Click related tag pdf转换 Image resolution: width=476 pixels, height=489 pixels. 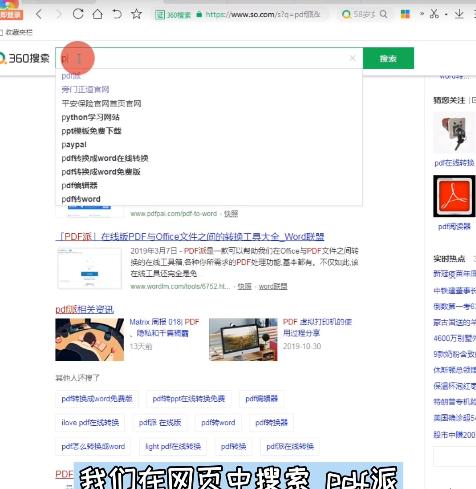[x=233, y=447]
